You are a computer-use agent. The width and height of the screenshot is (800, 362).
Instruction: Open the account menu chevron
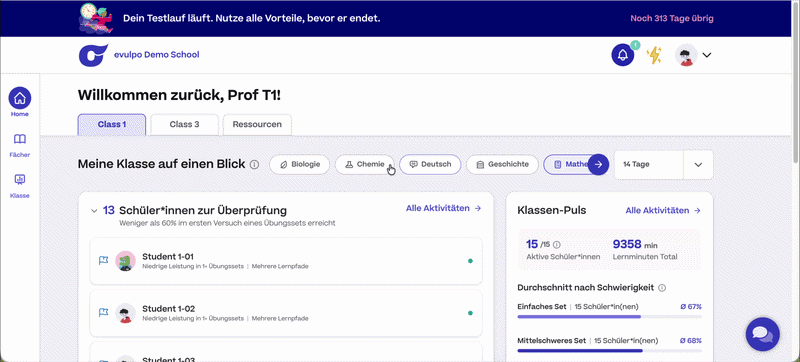tap(707, 55)
